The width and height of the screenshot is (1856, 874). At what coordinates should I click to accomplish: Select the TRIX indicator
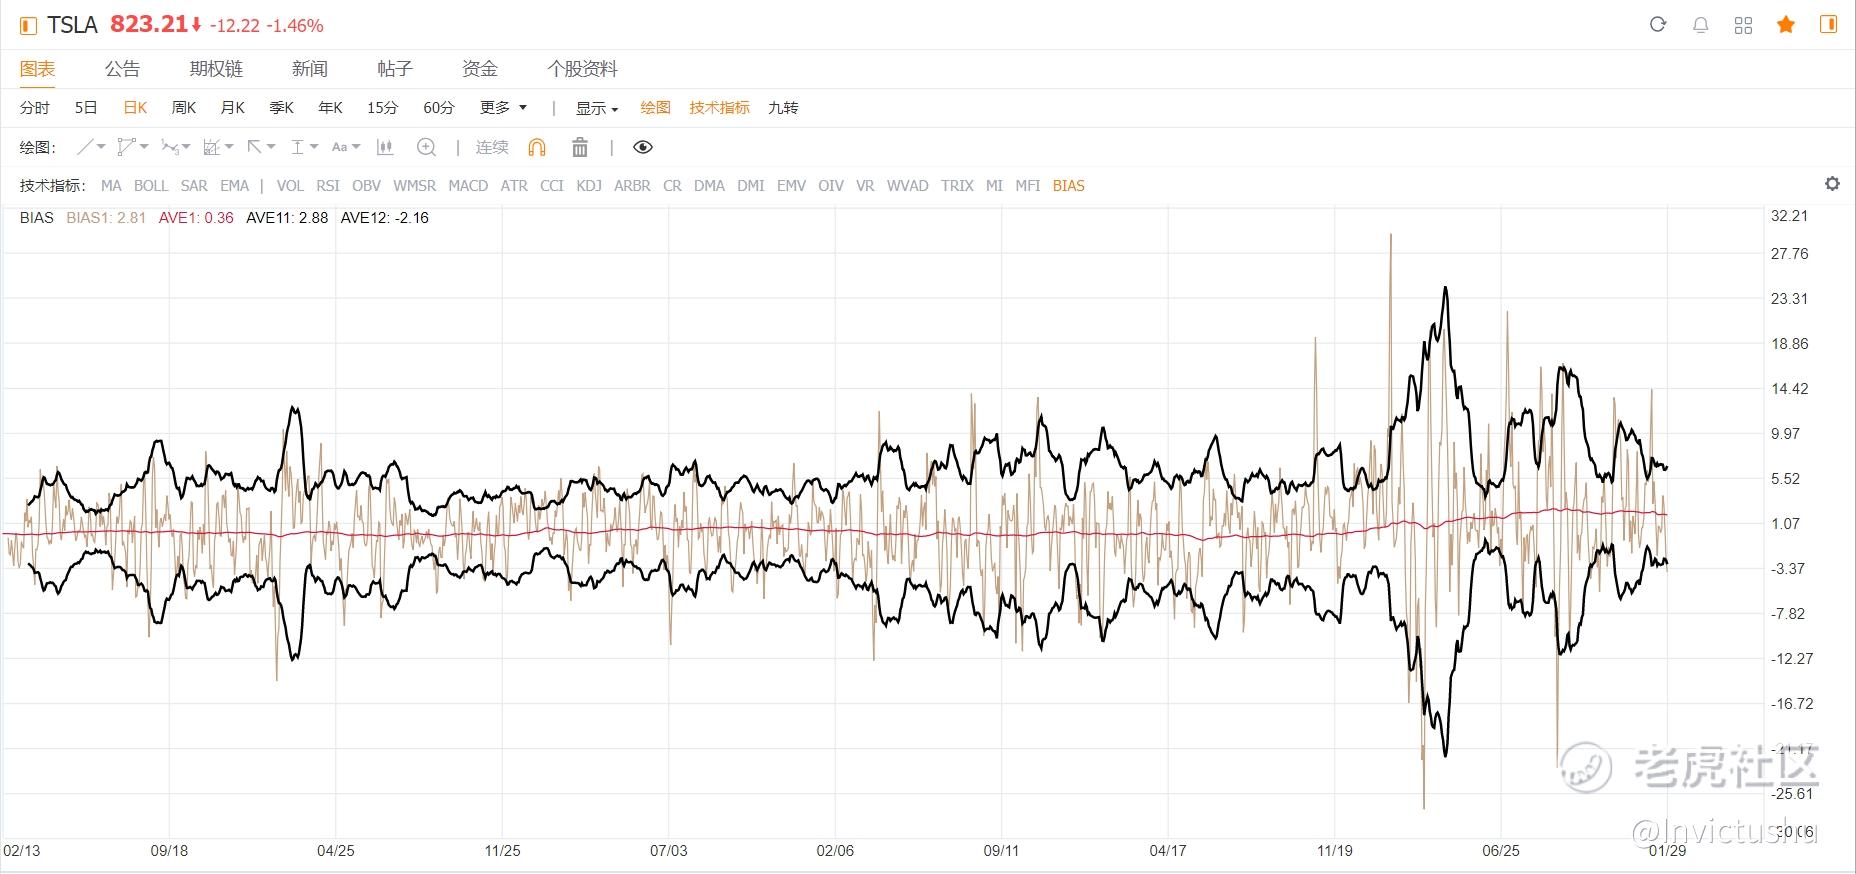(957, 186)
